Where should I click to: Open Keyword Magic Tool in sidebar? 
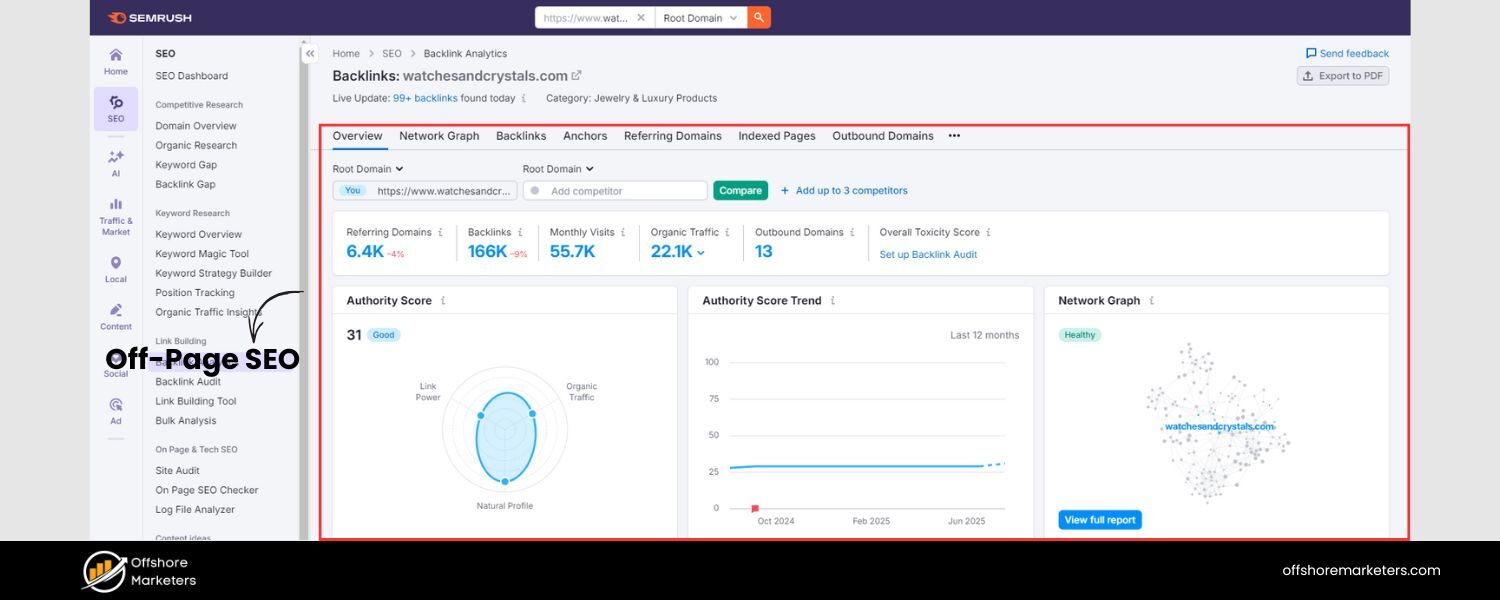point(202,254)
